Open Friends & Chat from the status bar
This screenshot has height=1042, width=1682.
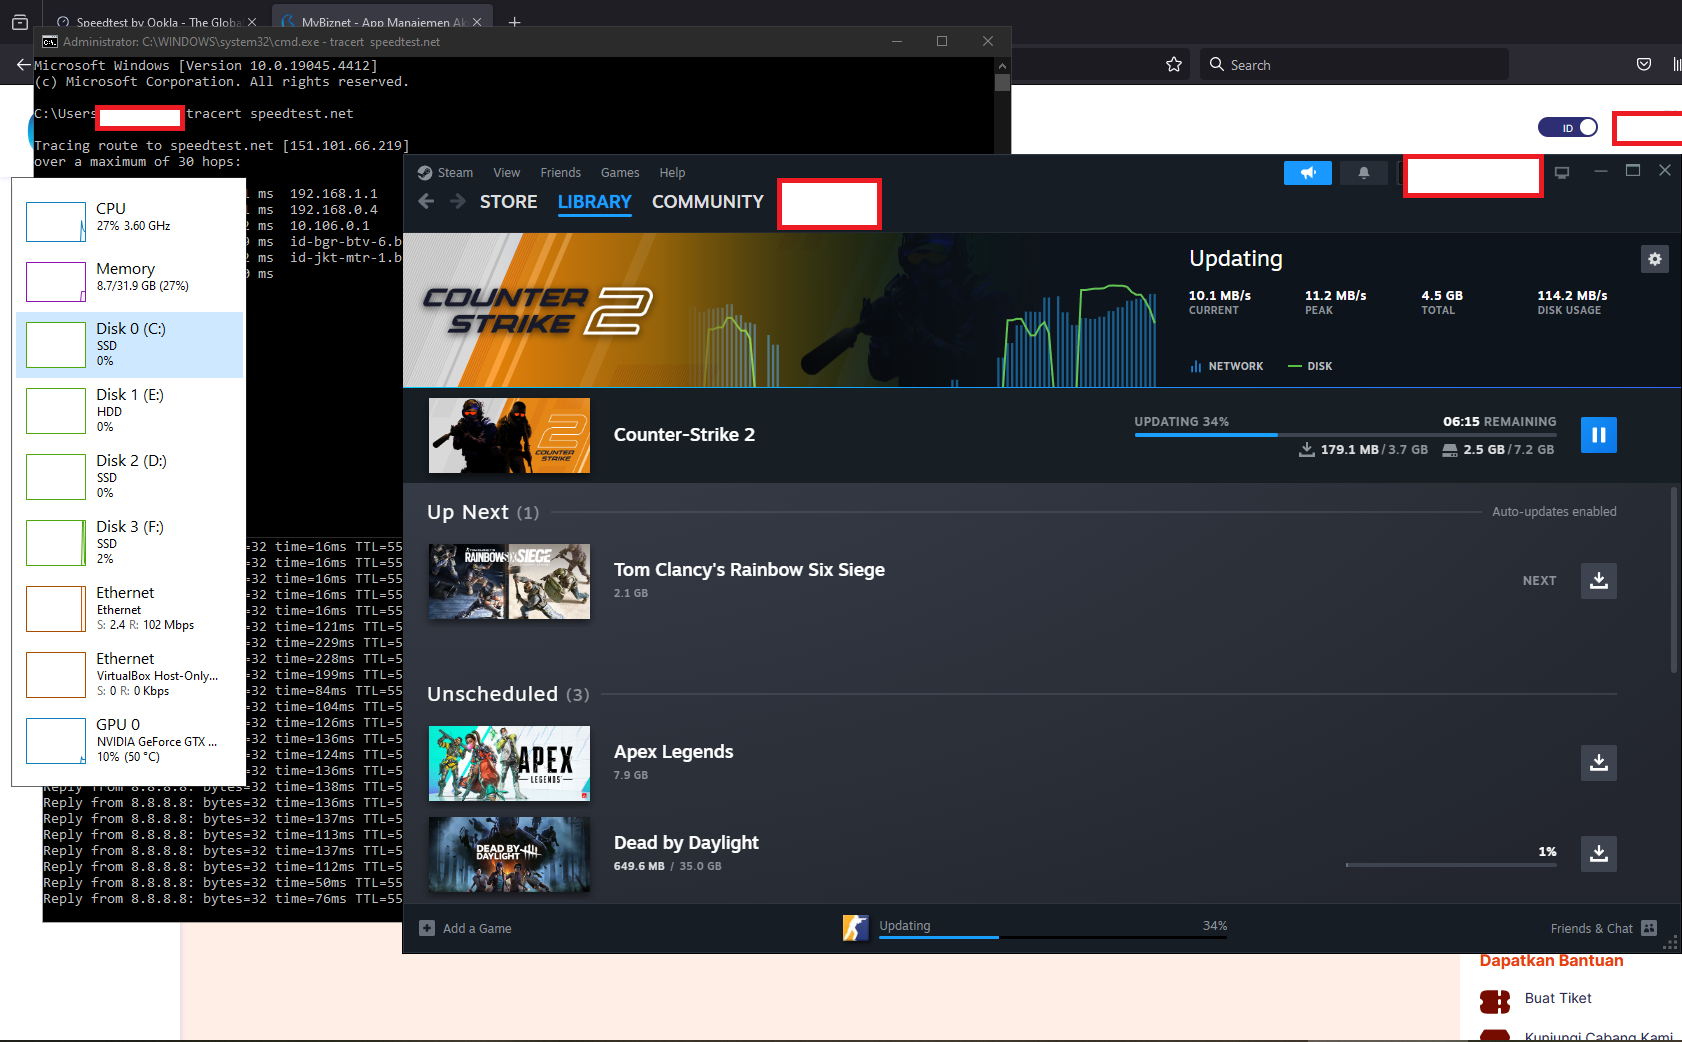click(1590, 927)
